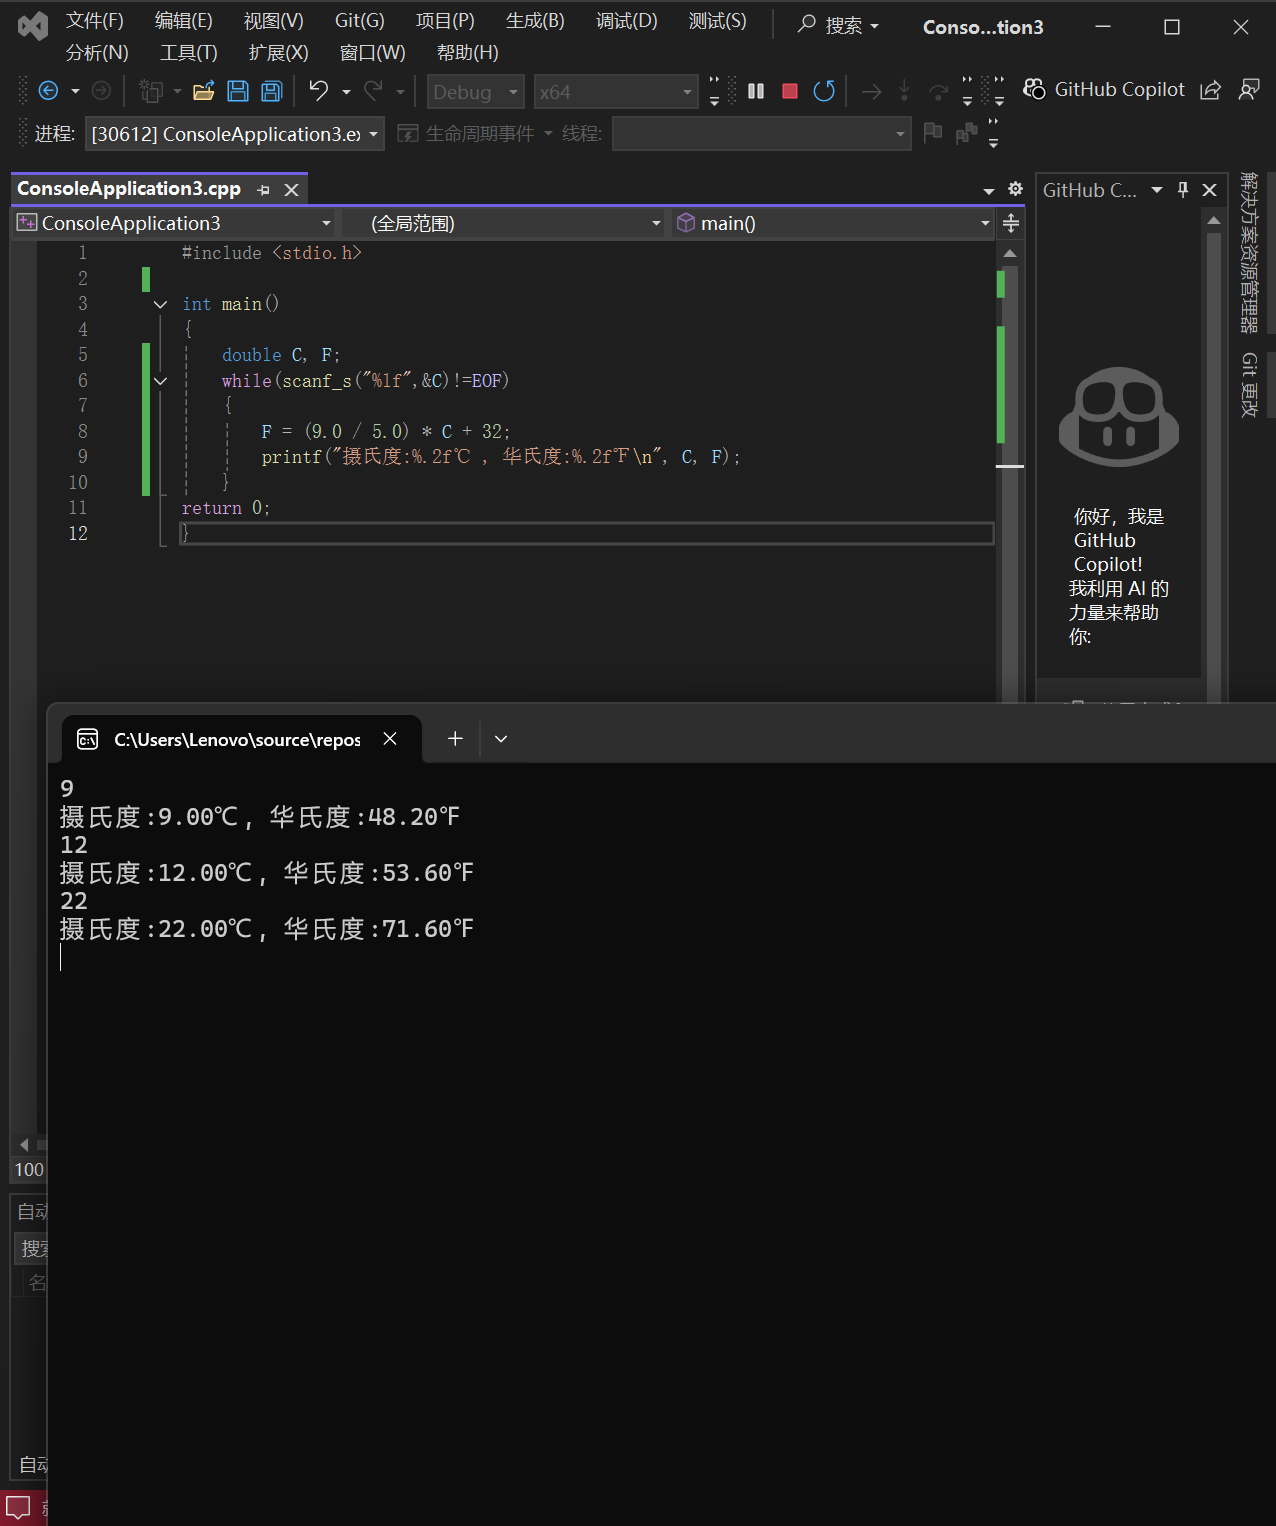Click the split editor icon
Image resolution: width=1276 pixels, height=1526 pixels.
click(x=1011, y=223)
